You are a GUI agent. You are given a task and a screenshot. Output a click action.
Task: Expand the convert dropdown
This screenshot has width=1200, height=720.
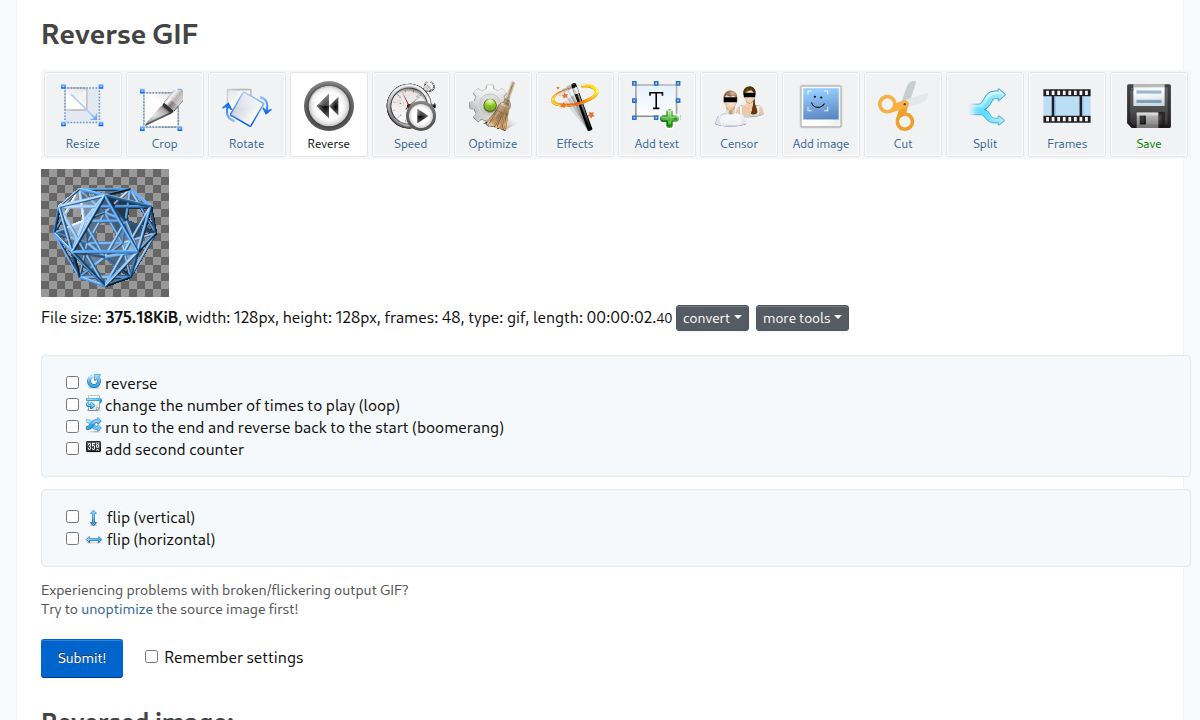[x=712, y=318]
